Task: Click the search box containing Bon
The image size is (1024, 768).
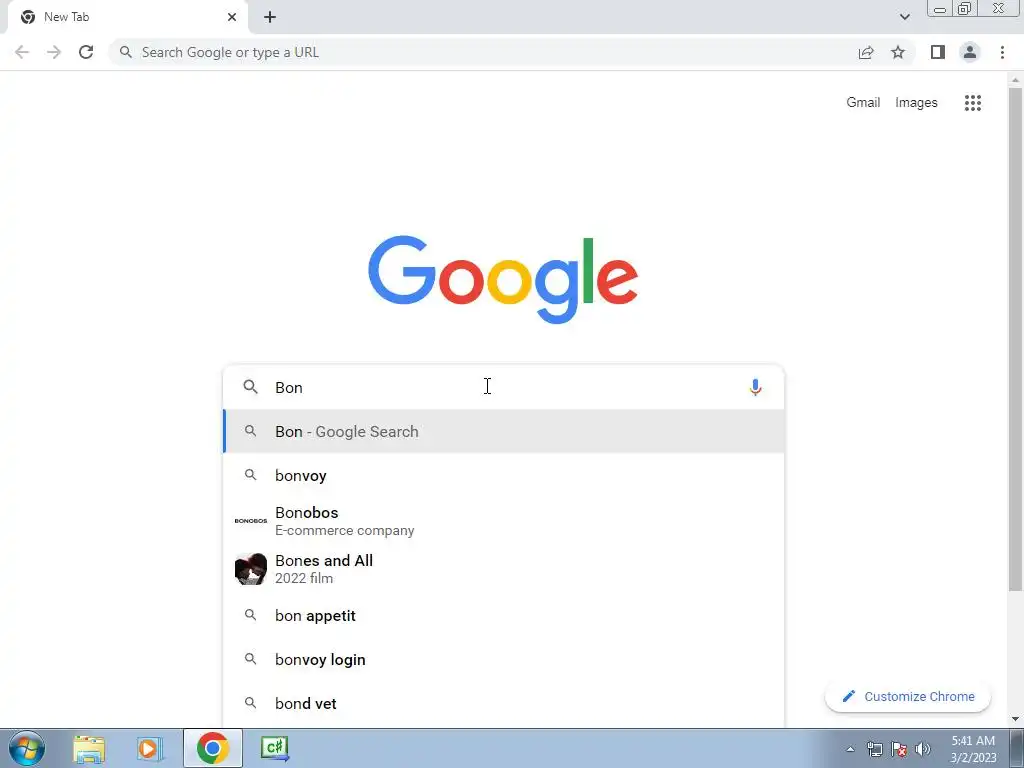Action: pyautogui.click(x=504, y=387)
